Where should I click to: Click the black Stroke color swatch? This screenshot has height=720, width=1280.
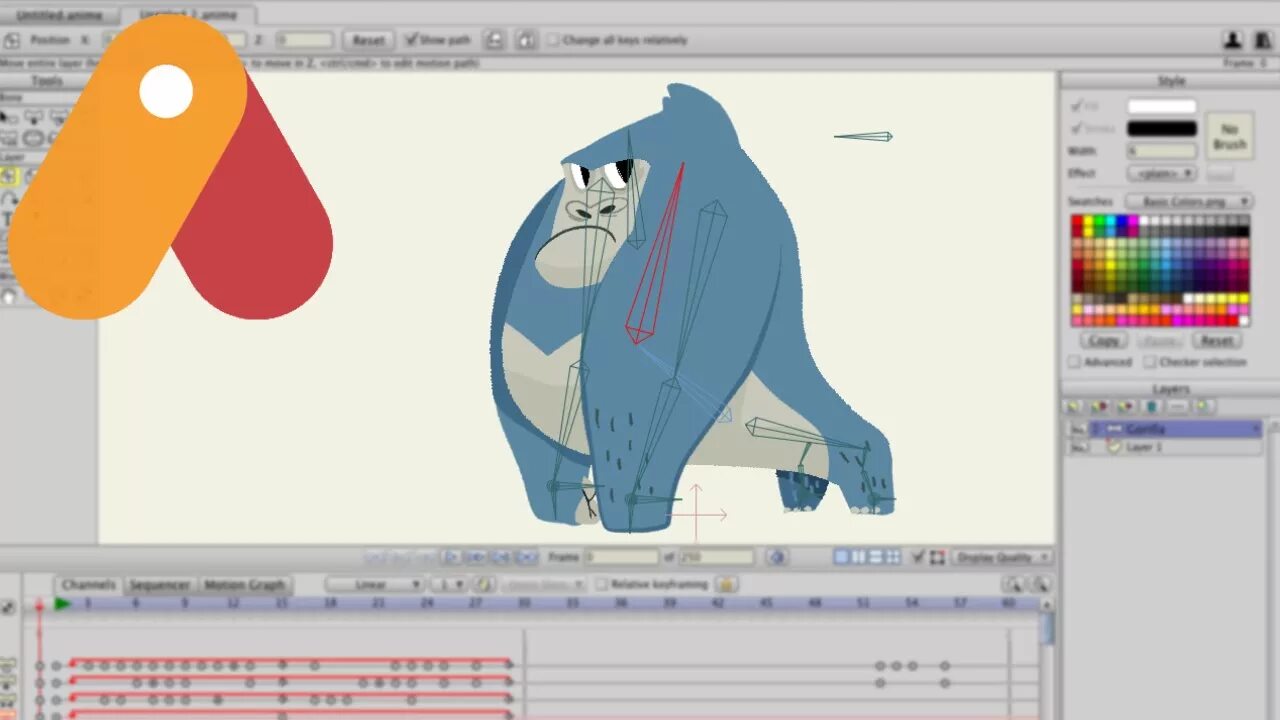pos(1162,128)
